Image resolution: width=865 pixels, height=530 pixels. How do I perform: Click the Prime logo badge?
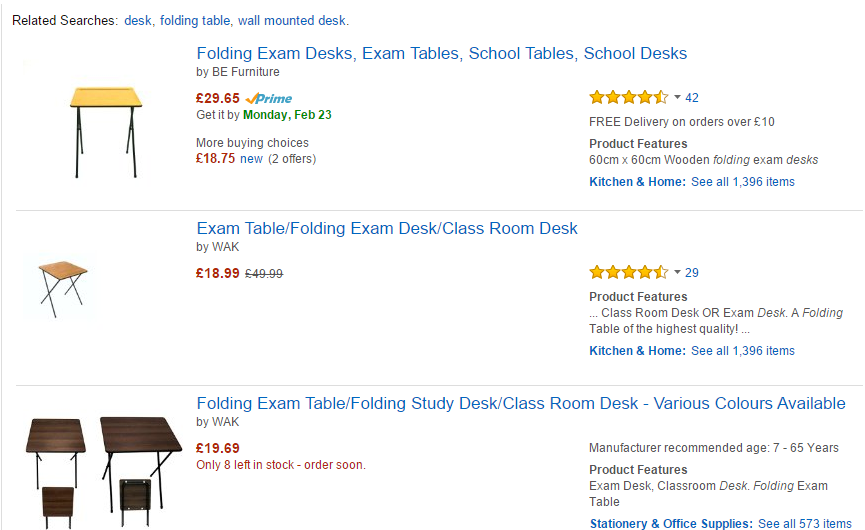tap(269, 98)
